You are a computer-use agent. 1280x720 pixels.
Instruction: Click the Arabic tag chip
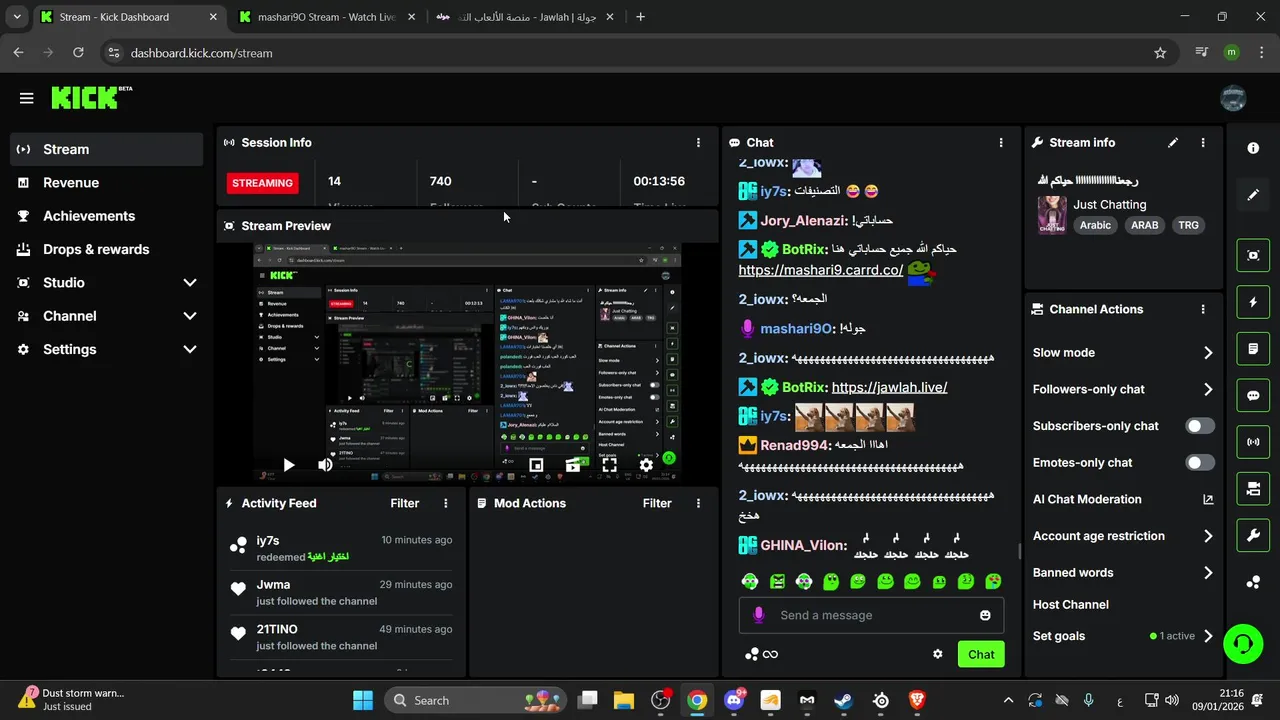tap(1095, 225)
